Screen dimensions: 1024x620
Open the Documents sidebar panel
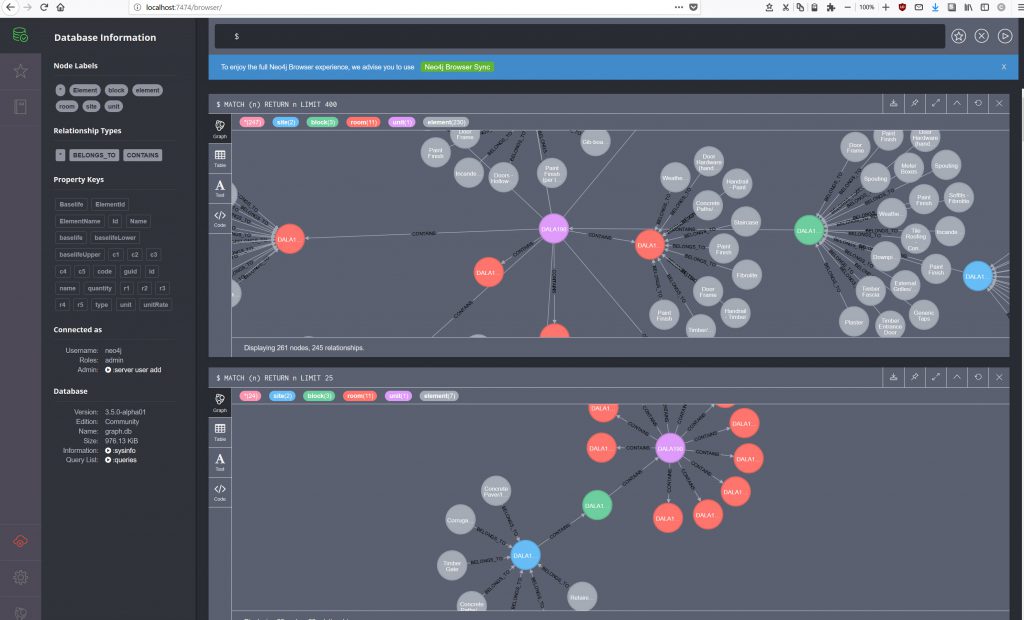click(x=20, y=107)
